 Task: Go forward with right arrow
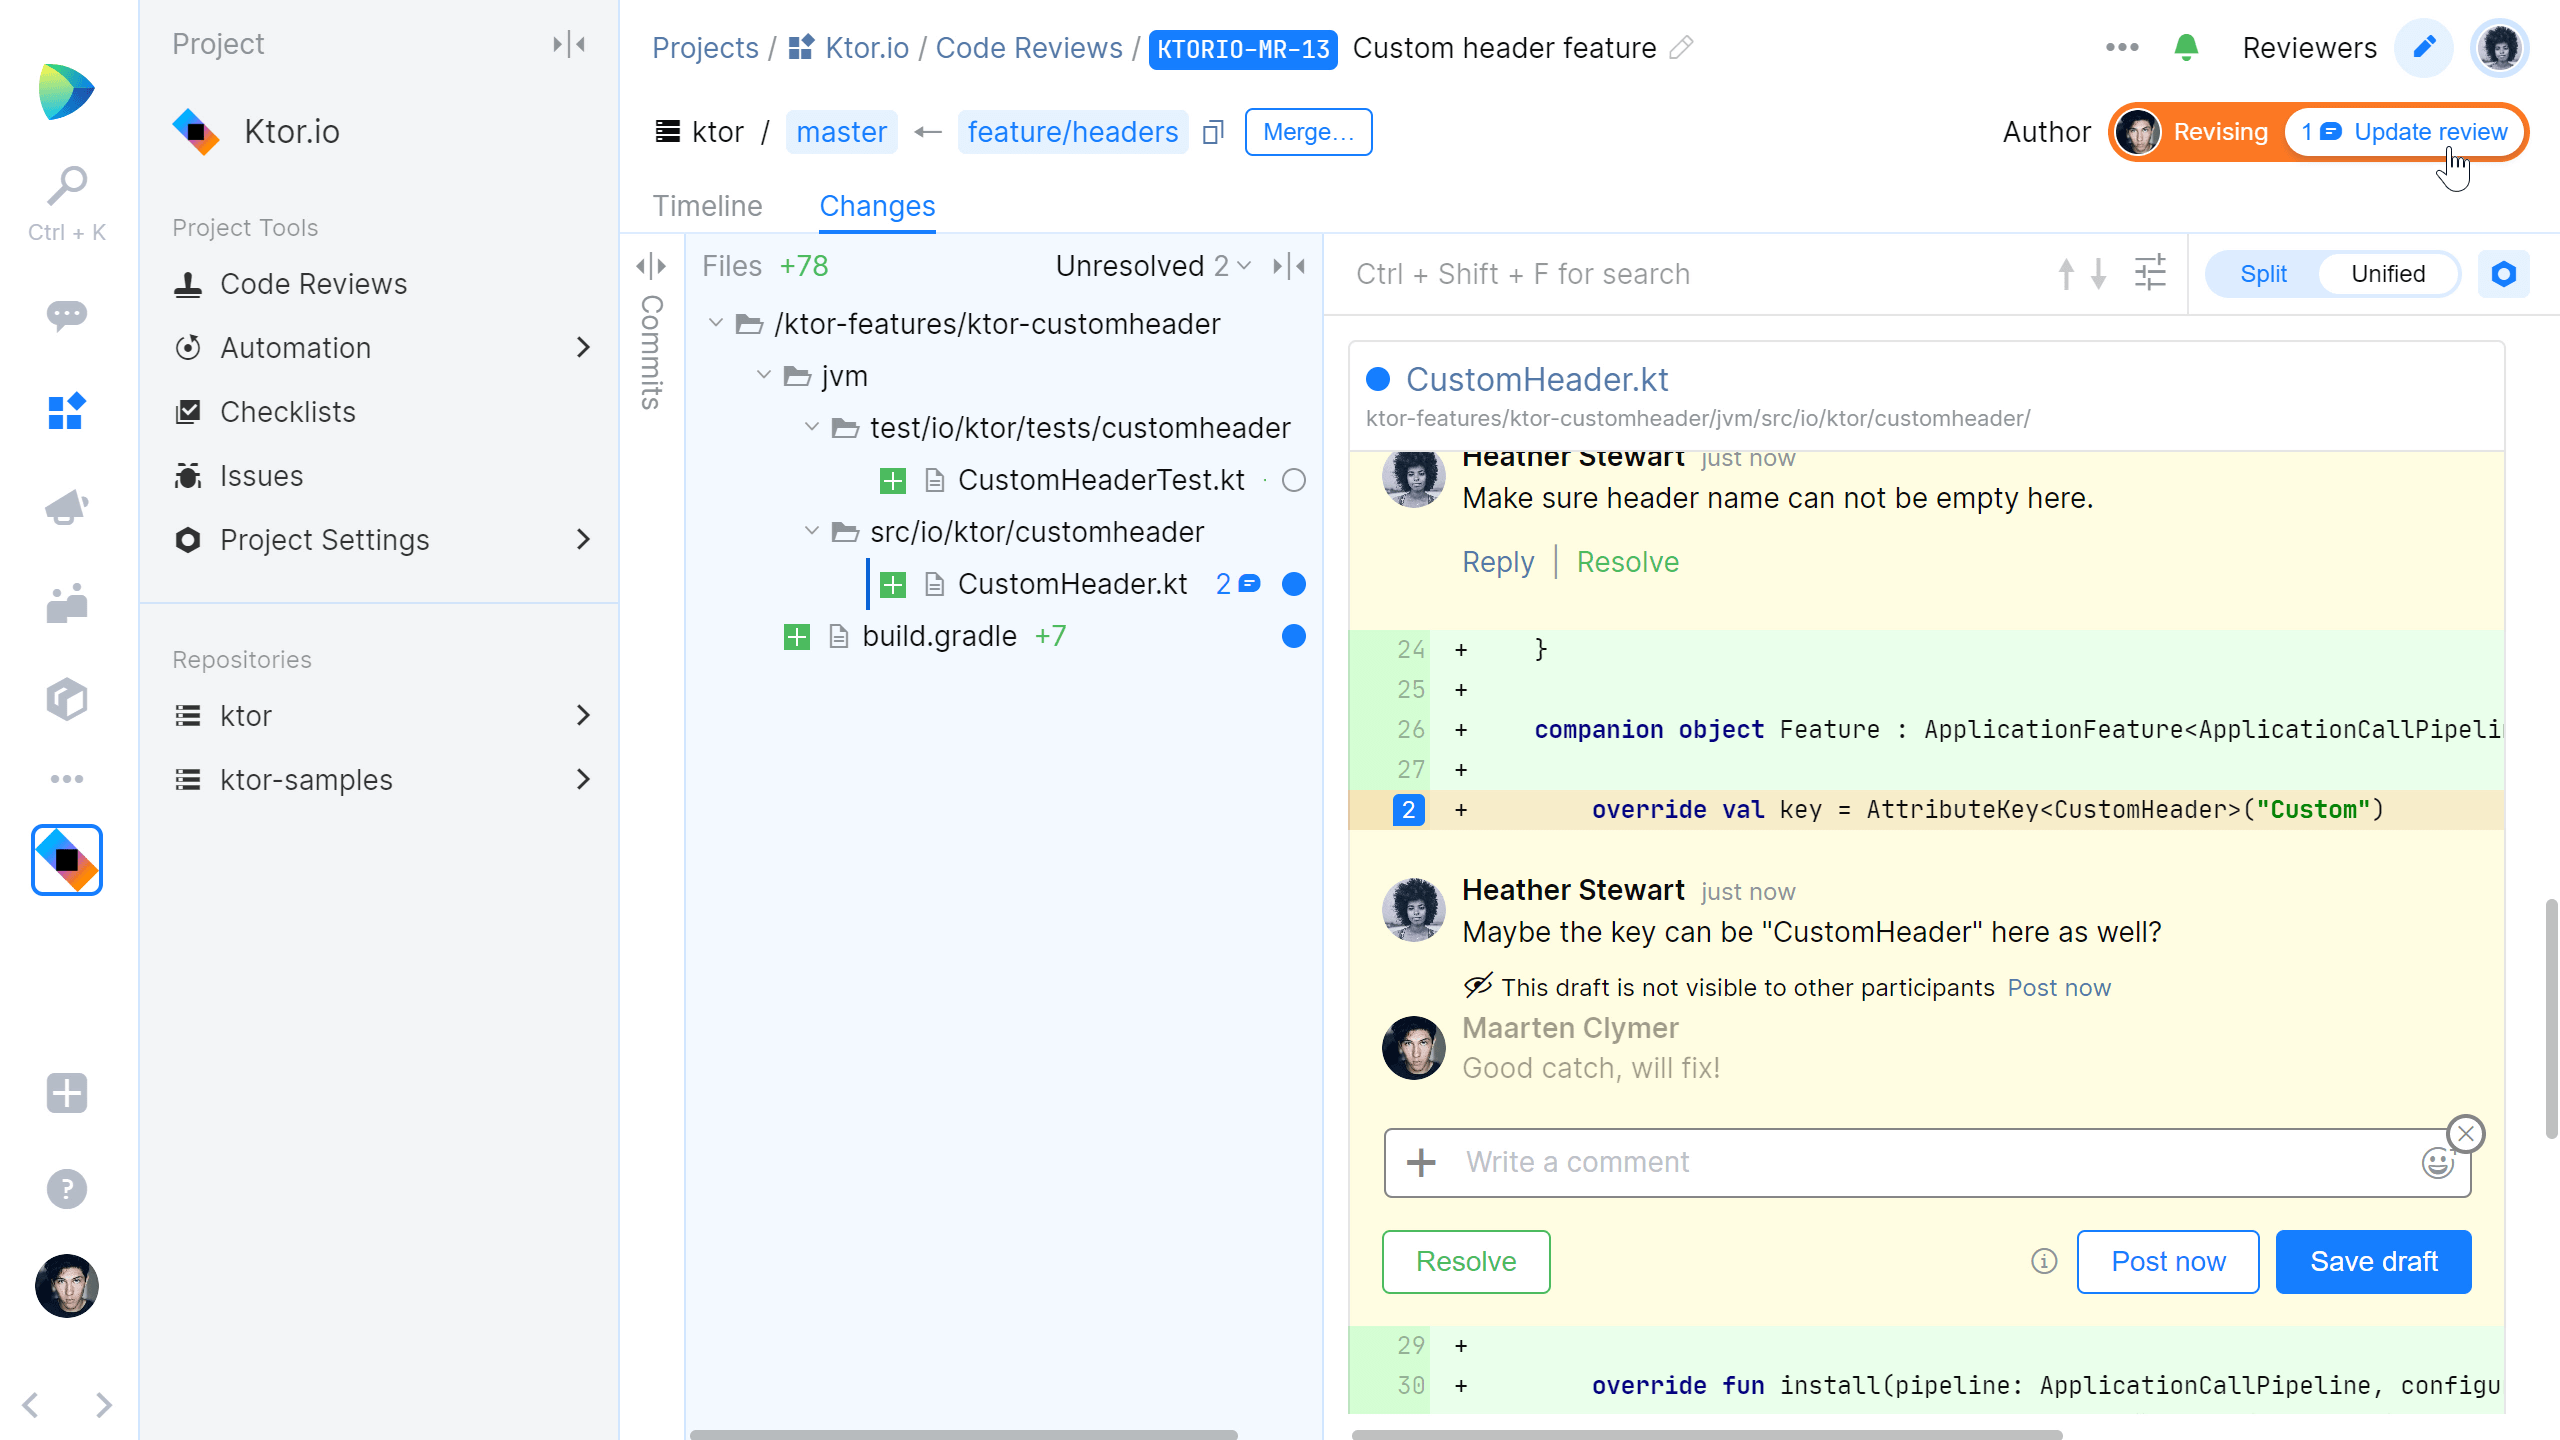(104, 1405)
